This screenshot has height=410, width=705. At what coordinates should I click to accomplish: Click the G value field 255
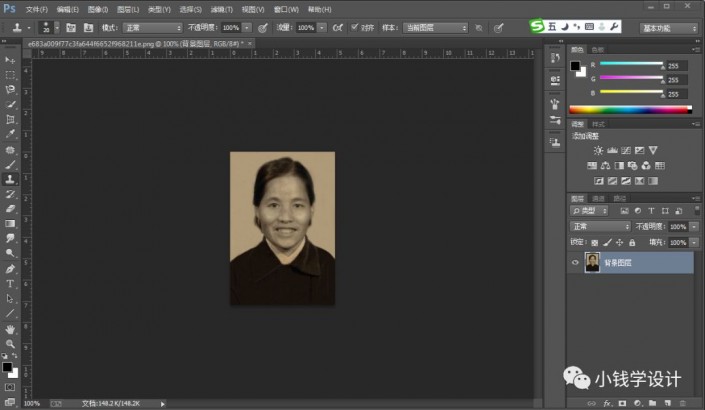pos(677,80)
